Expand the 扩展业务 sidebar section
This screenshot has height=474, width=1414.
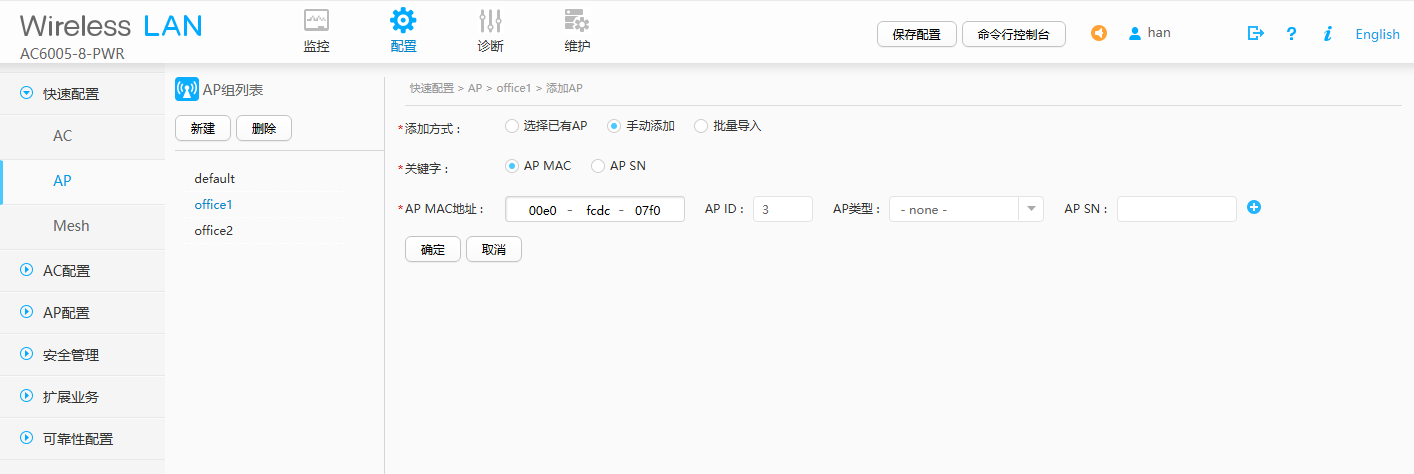pos(27,396)
